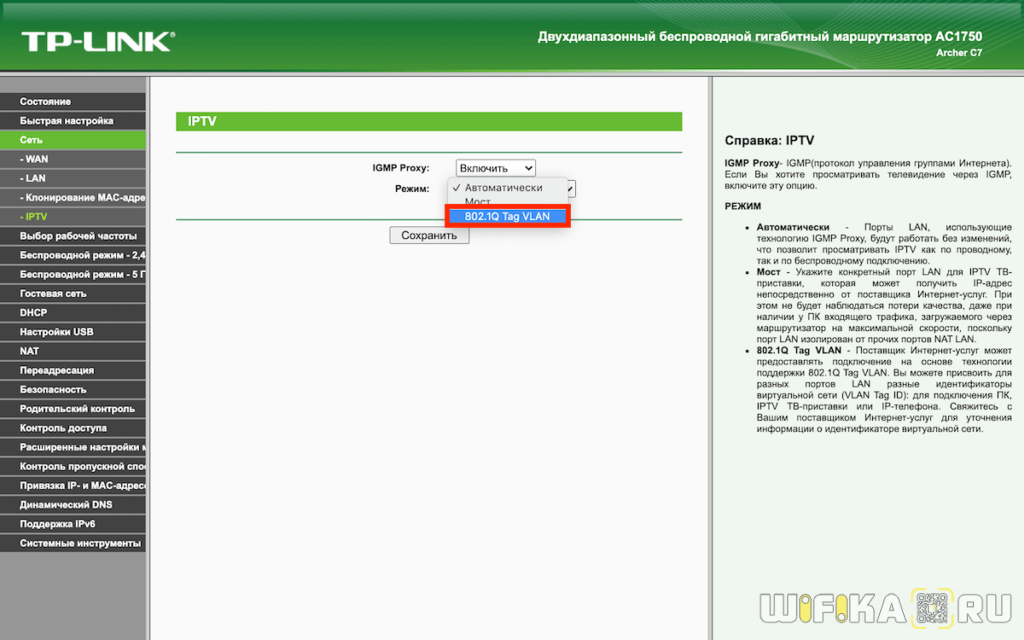Open the NAT section
The height and width of the screenshot is (640, 1024).
72,351
